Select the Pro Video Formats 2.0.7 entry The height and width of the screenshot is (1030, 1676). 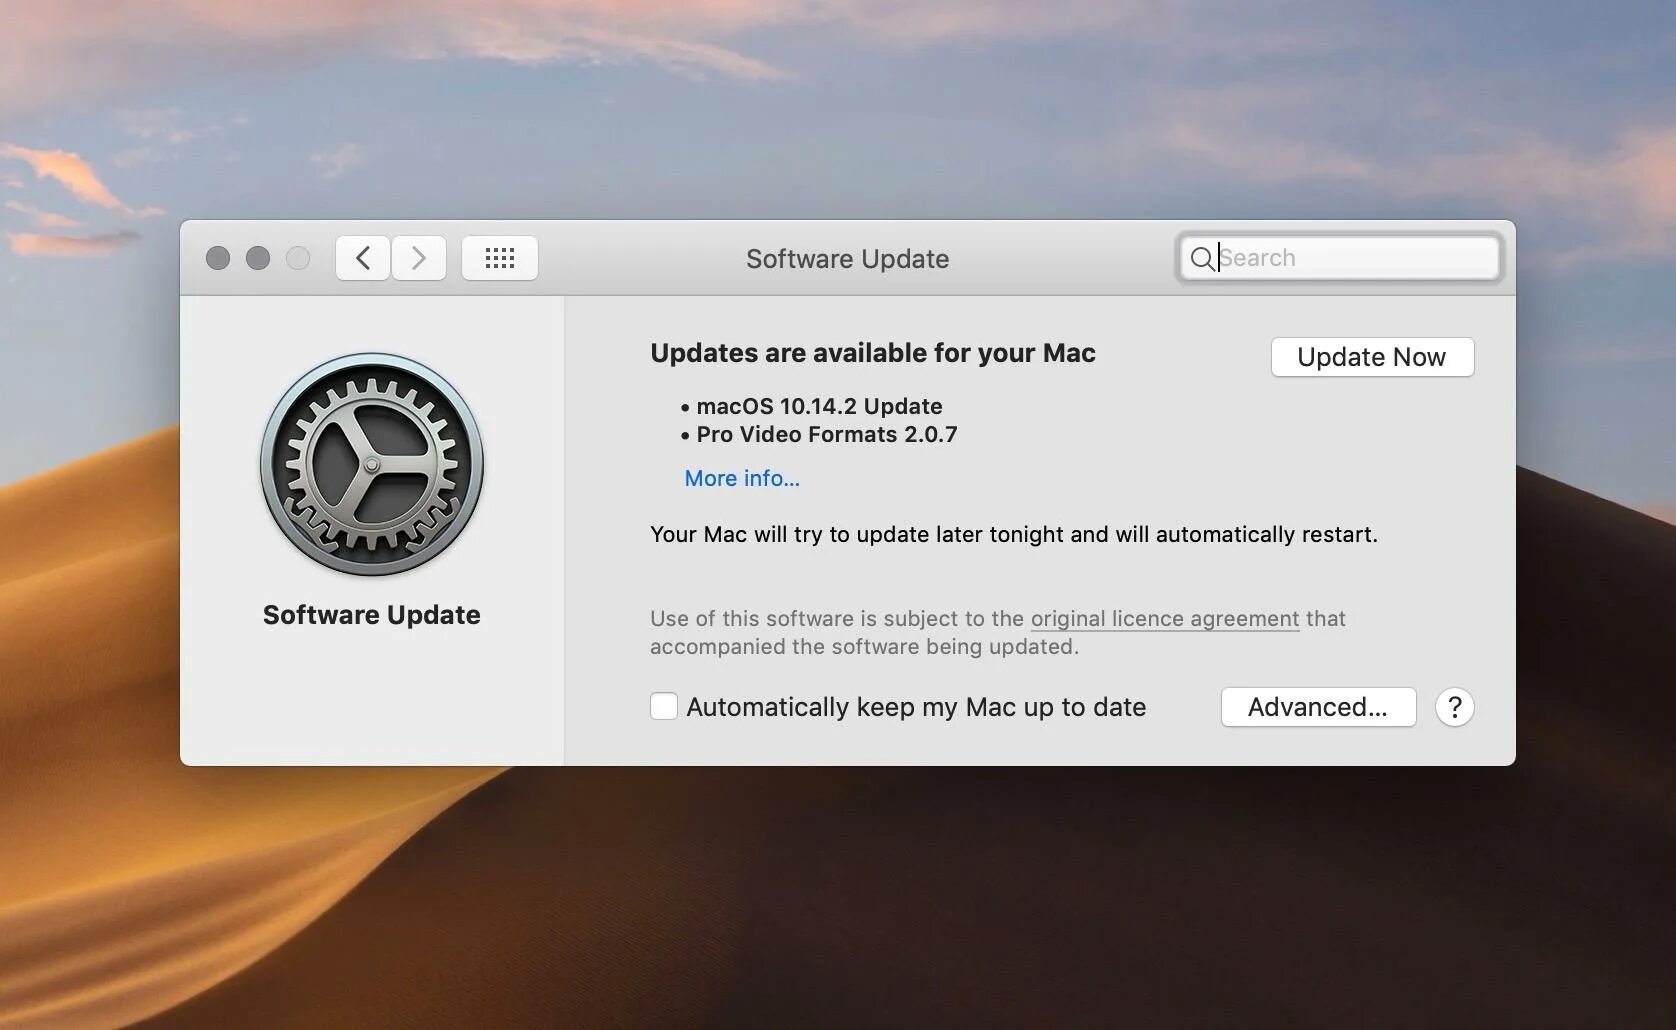(827, 434)
